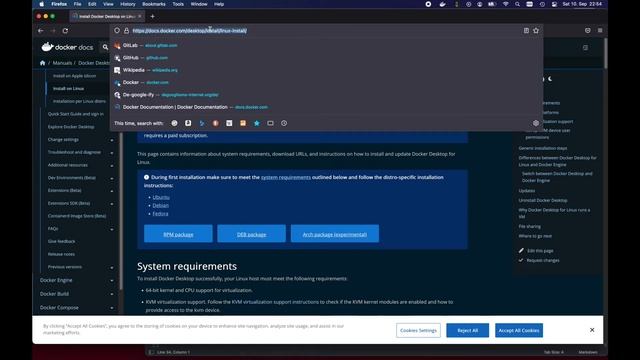Open the Bookmarks menu
The image size is (640, 360).
[154, 4]
